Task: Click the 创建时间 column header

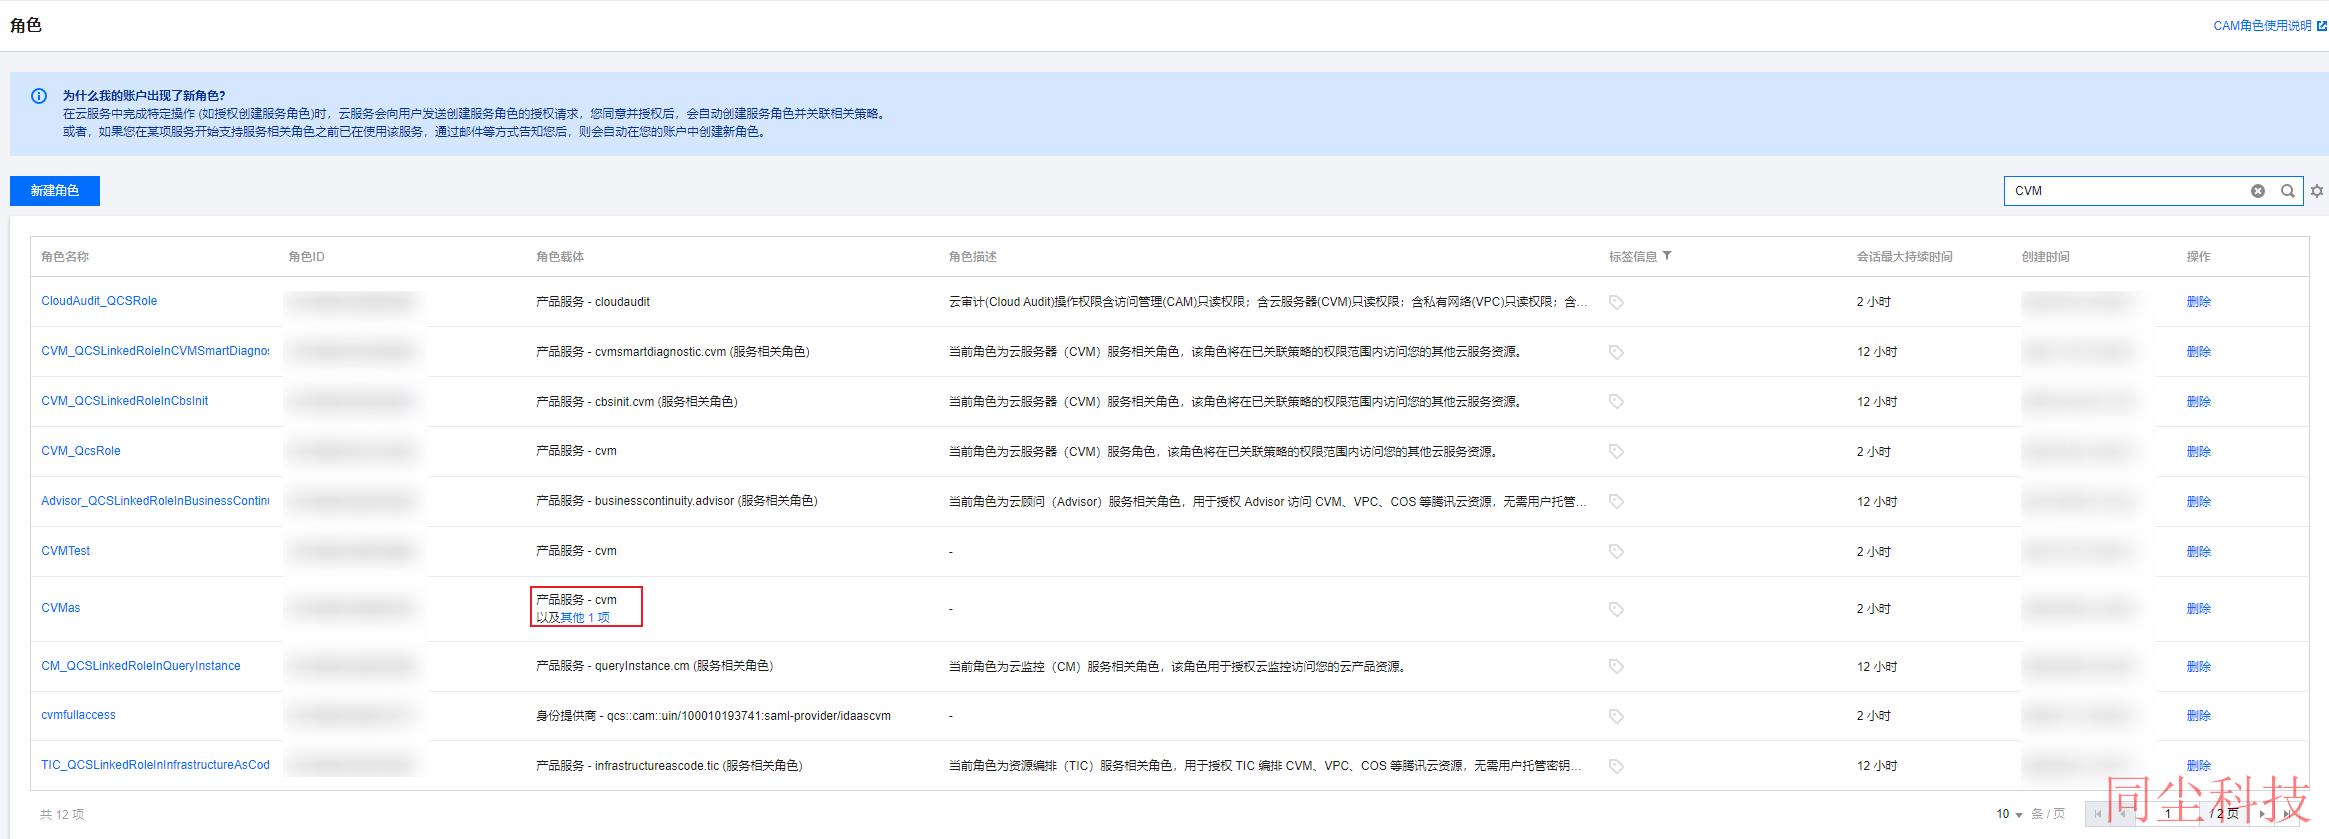Action: (x=2046, y=257)
